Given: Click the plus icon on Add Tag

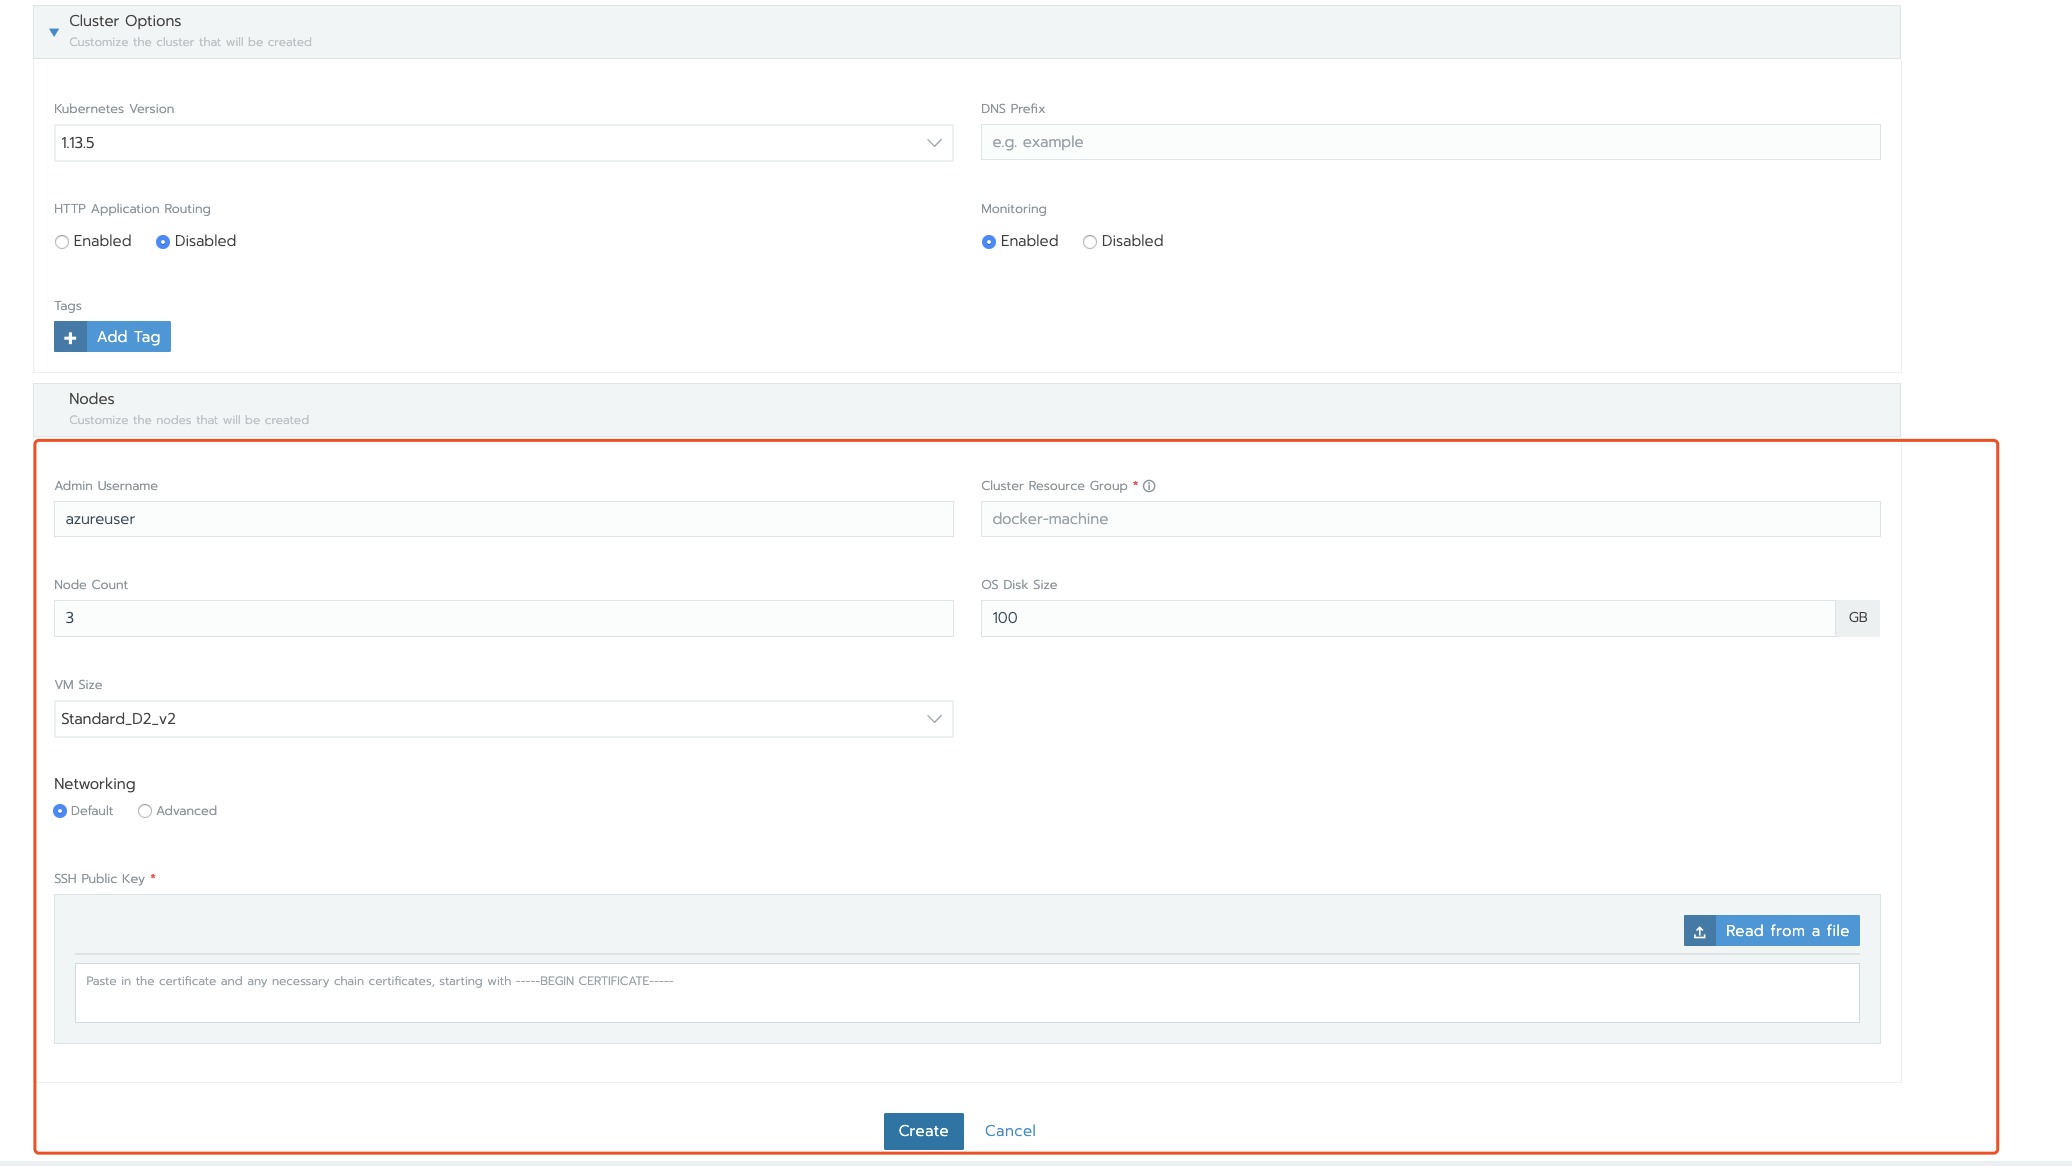Looking at the screenshot, I should [x=70, y=337].
